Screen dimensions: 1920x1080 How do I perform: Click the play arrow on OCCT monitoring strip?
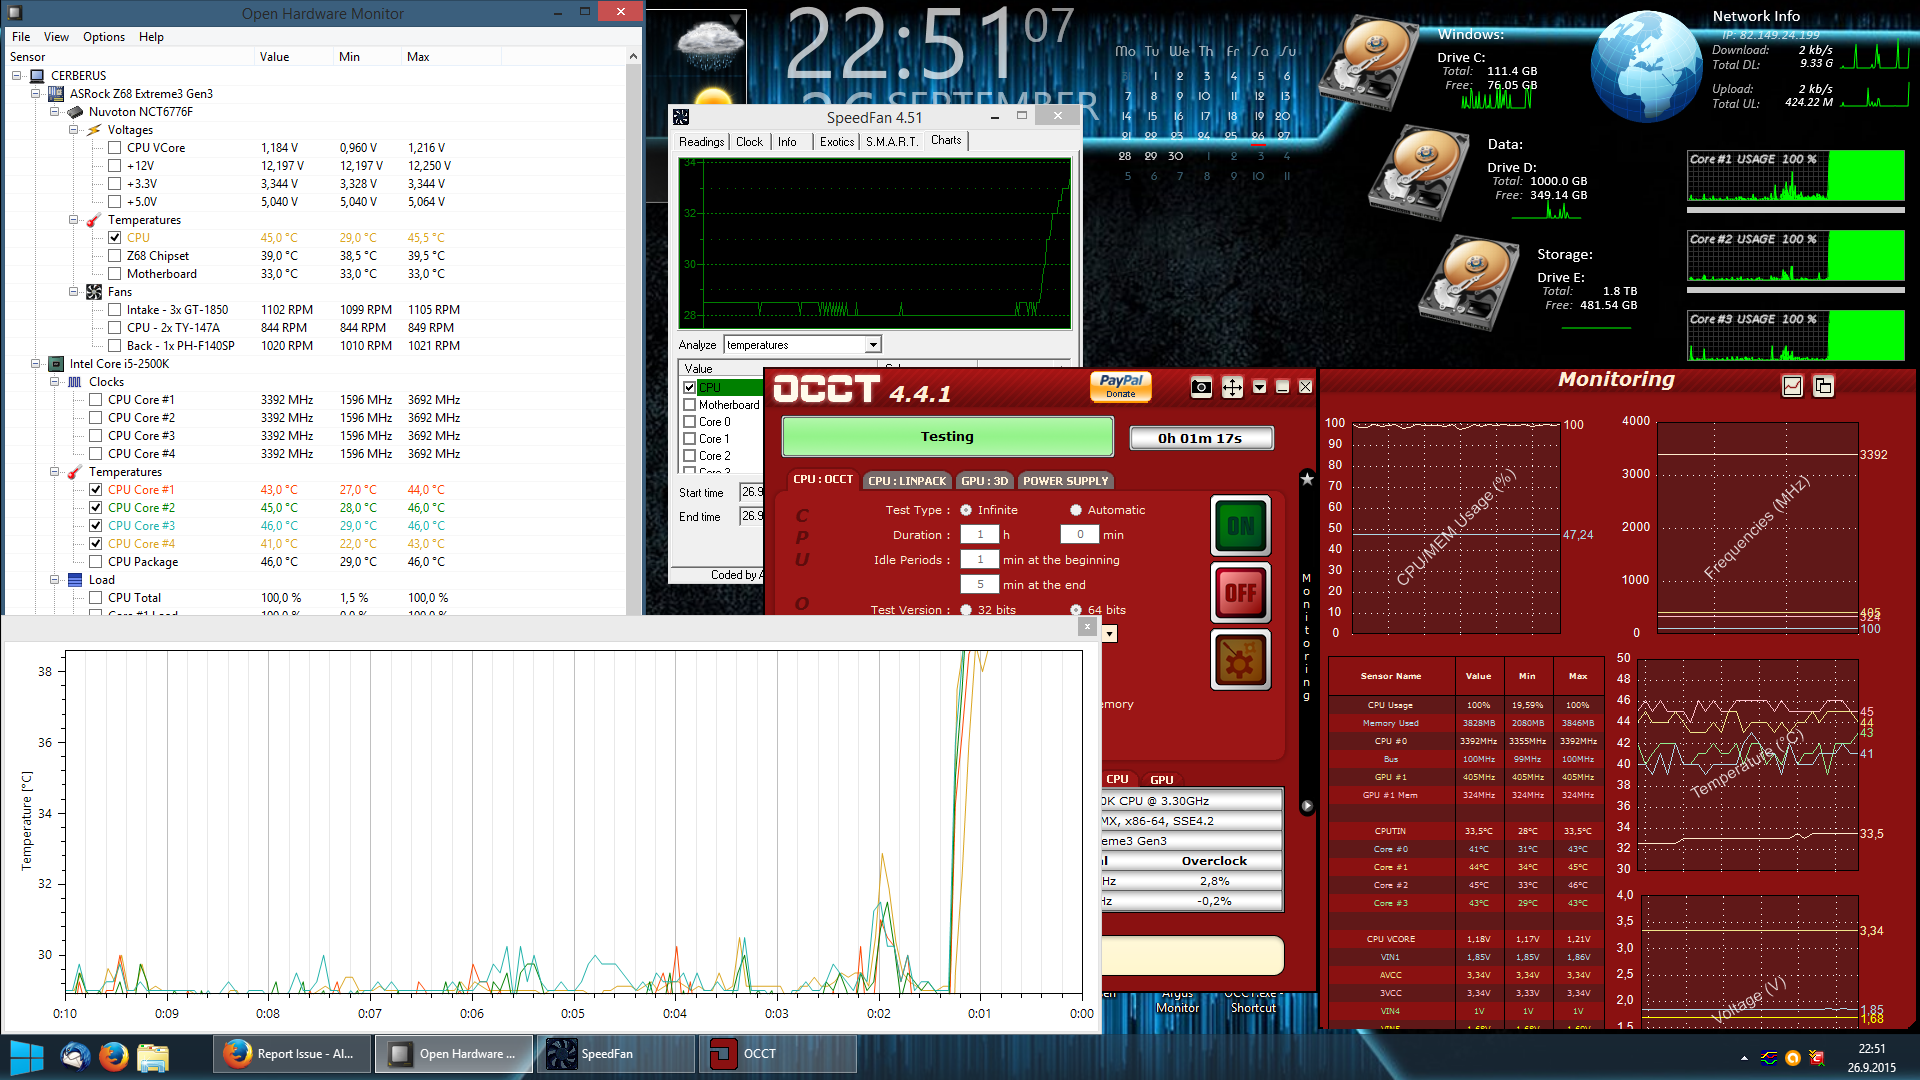coord(1306,806)
